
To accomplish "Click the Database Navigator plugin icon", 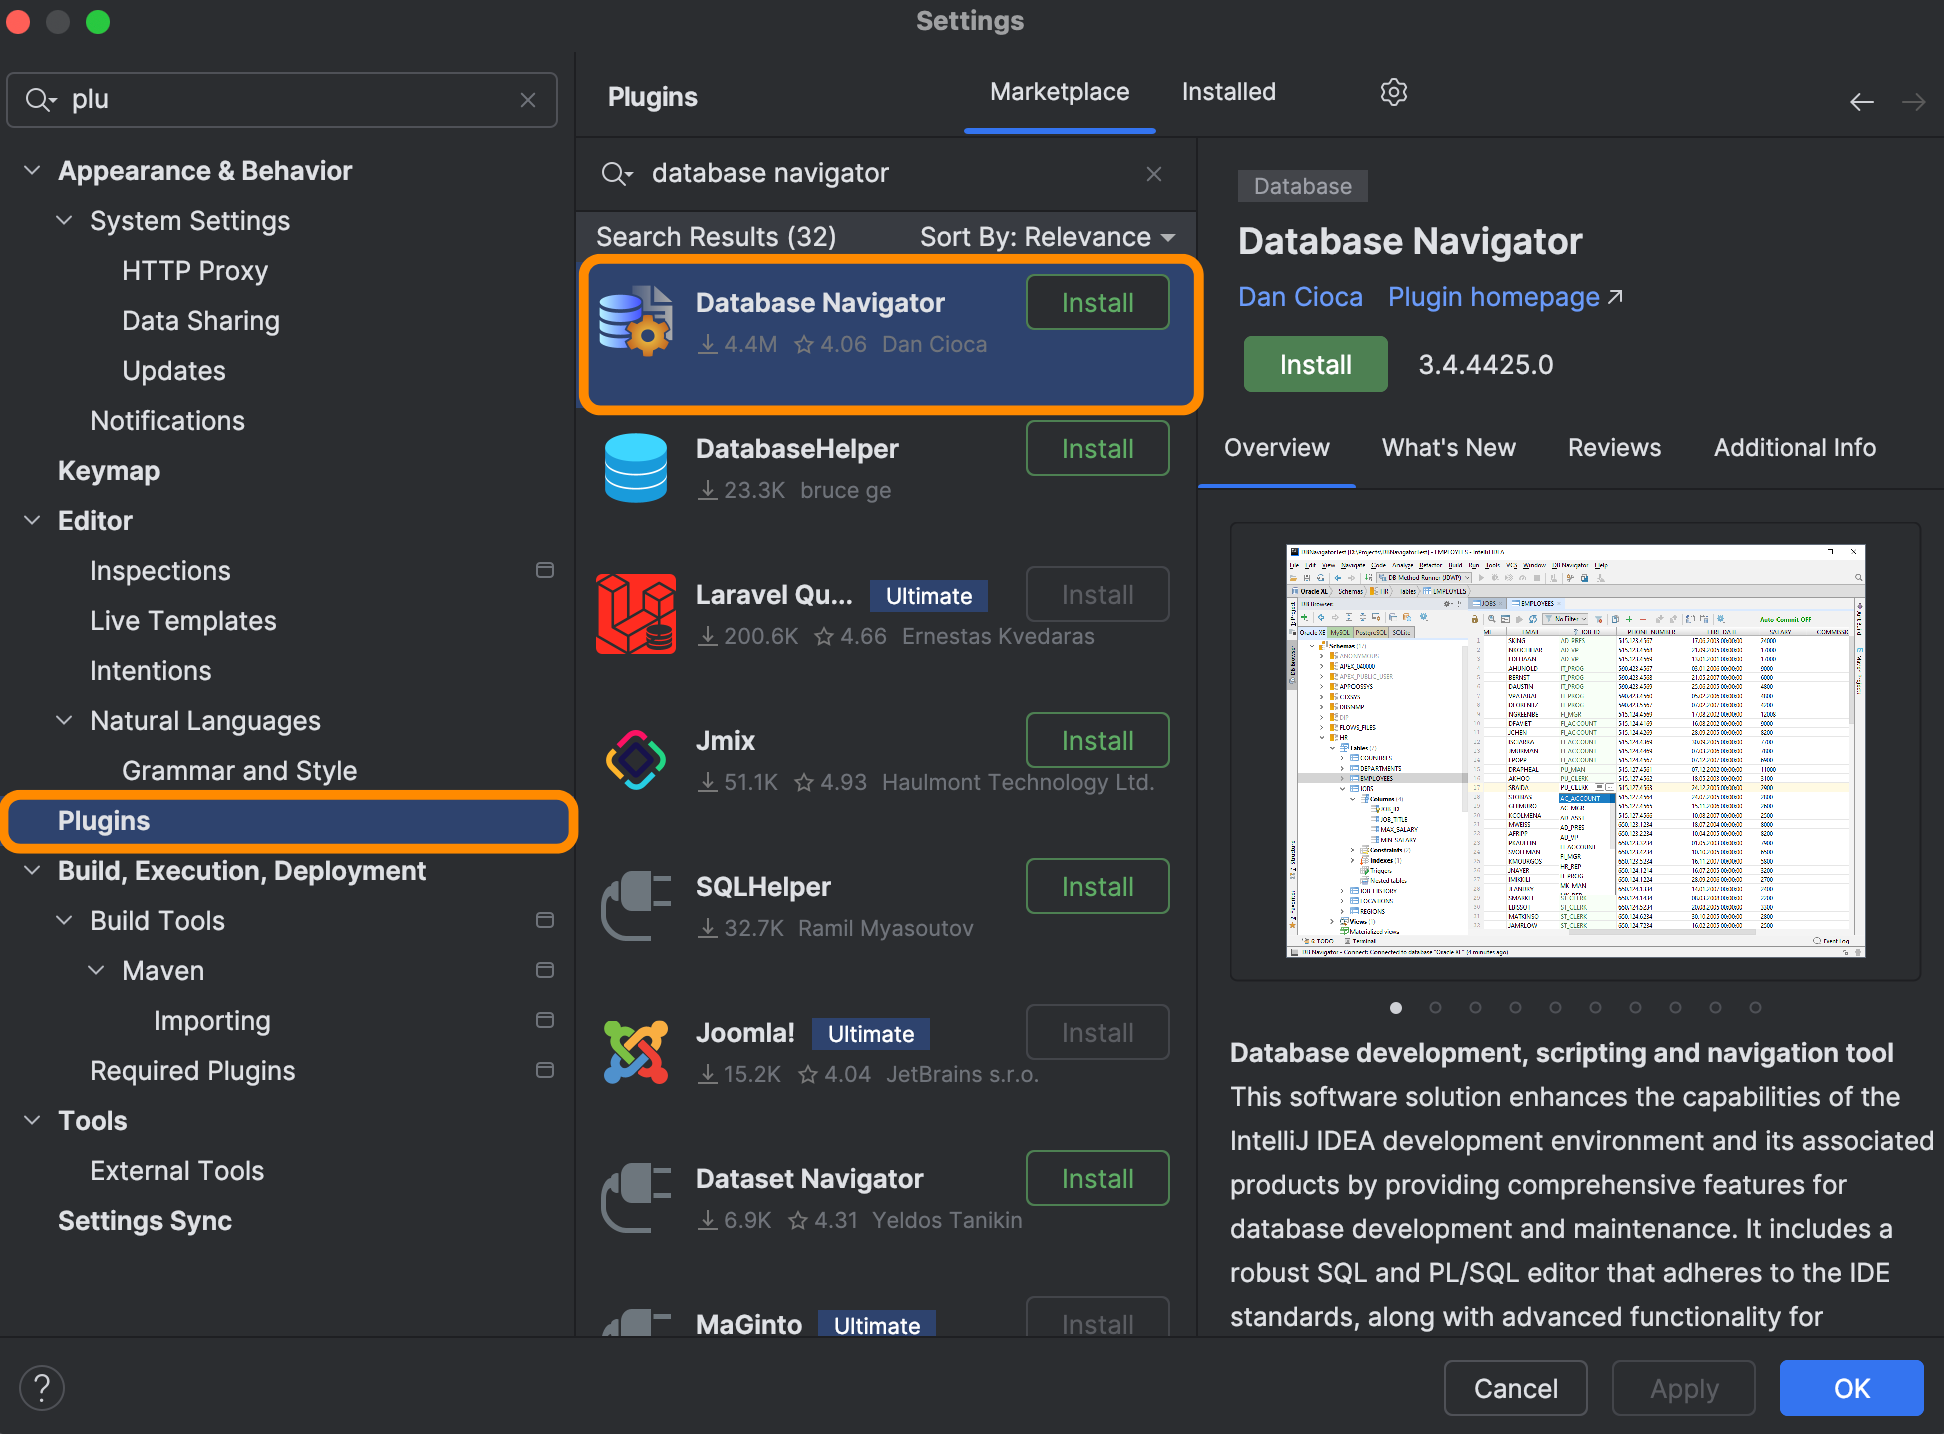I will pyautogui.click(x=636, y=322).
